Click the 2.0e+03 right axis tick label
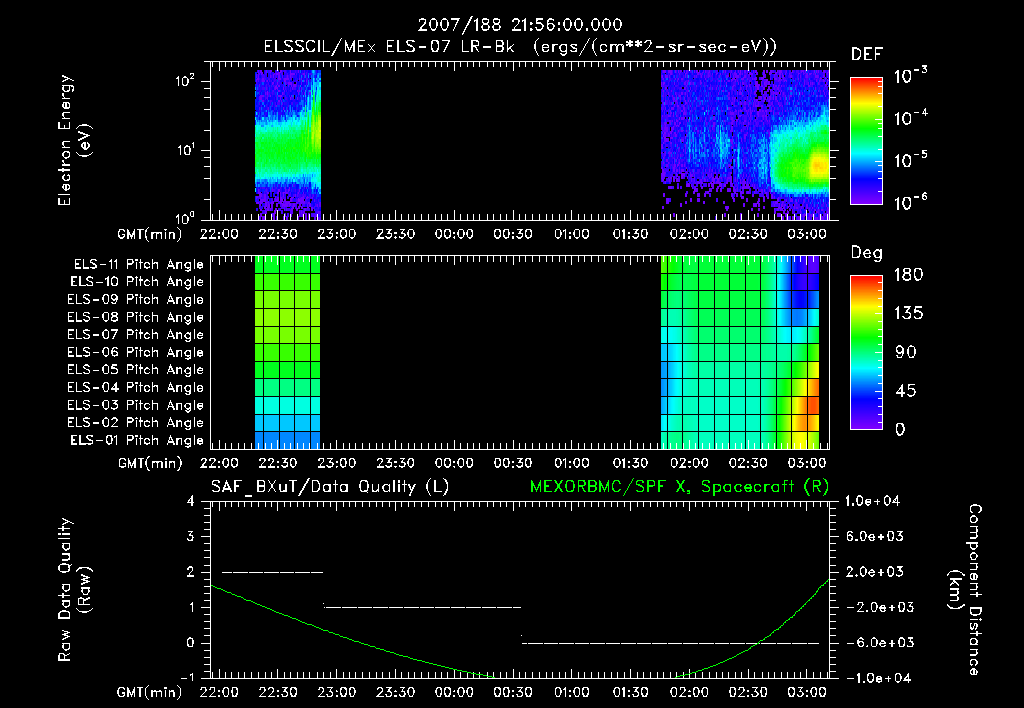1024x708 pixels. 876,571
